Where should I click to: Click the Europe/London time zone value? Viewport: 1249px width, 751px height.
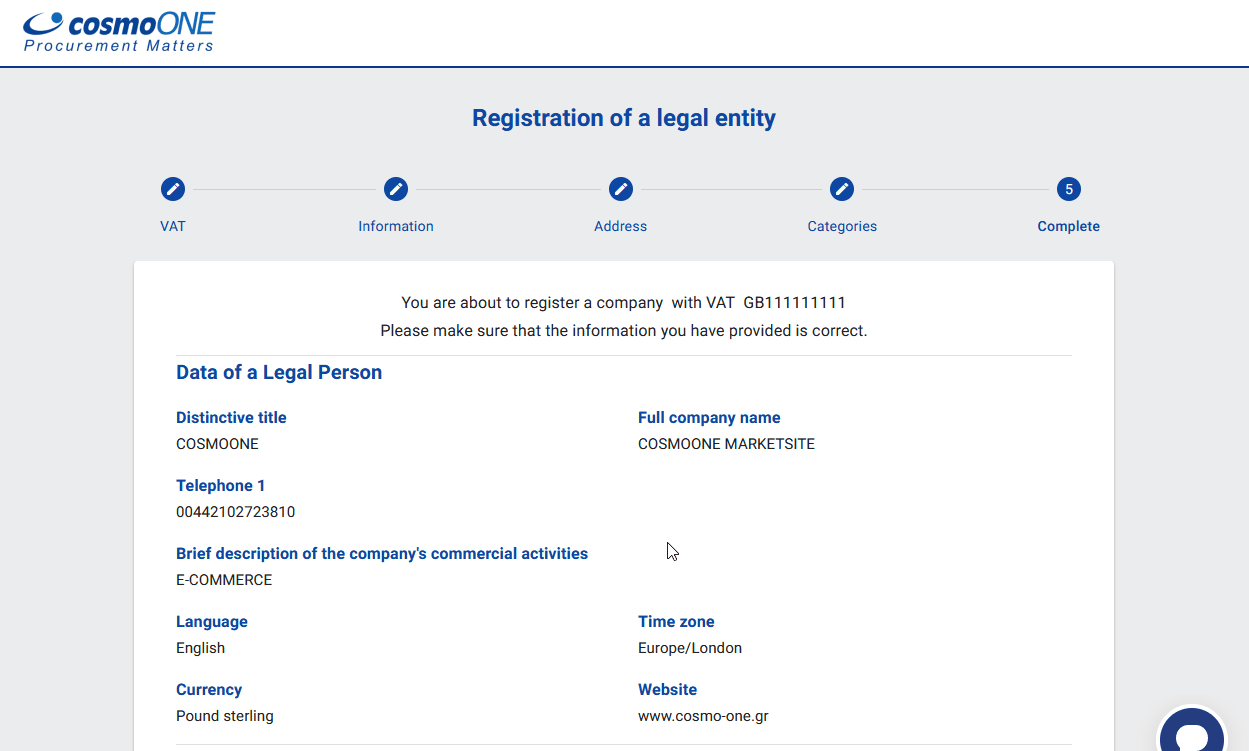690,648
